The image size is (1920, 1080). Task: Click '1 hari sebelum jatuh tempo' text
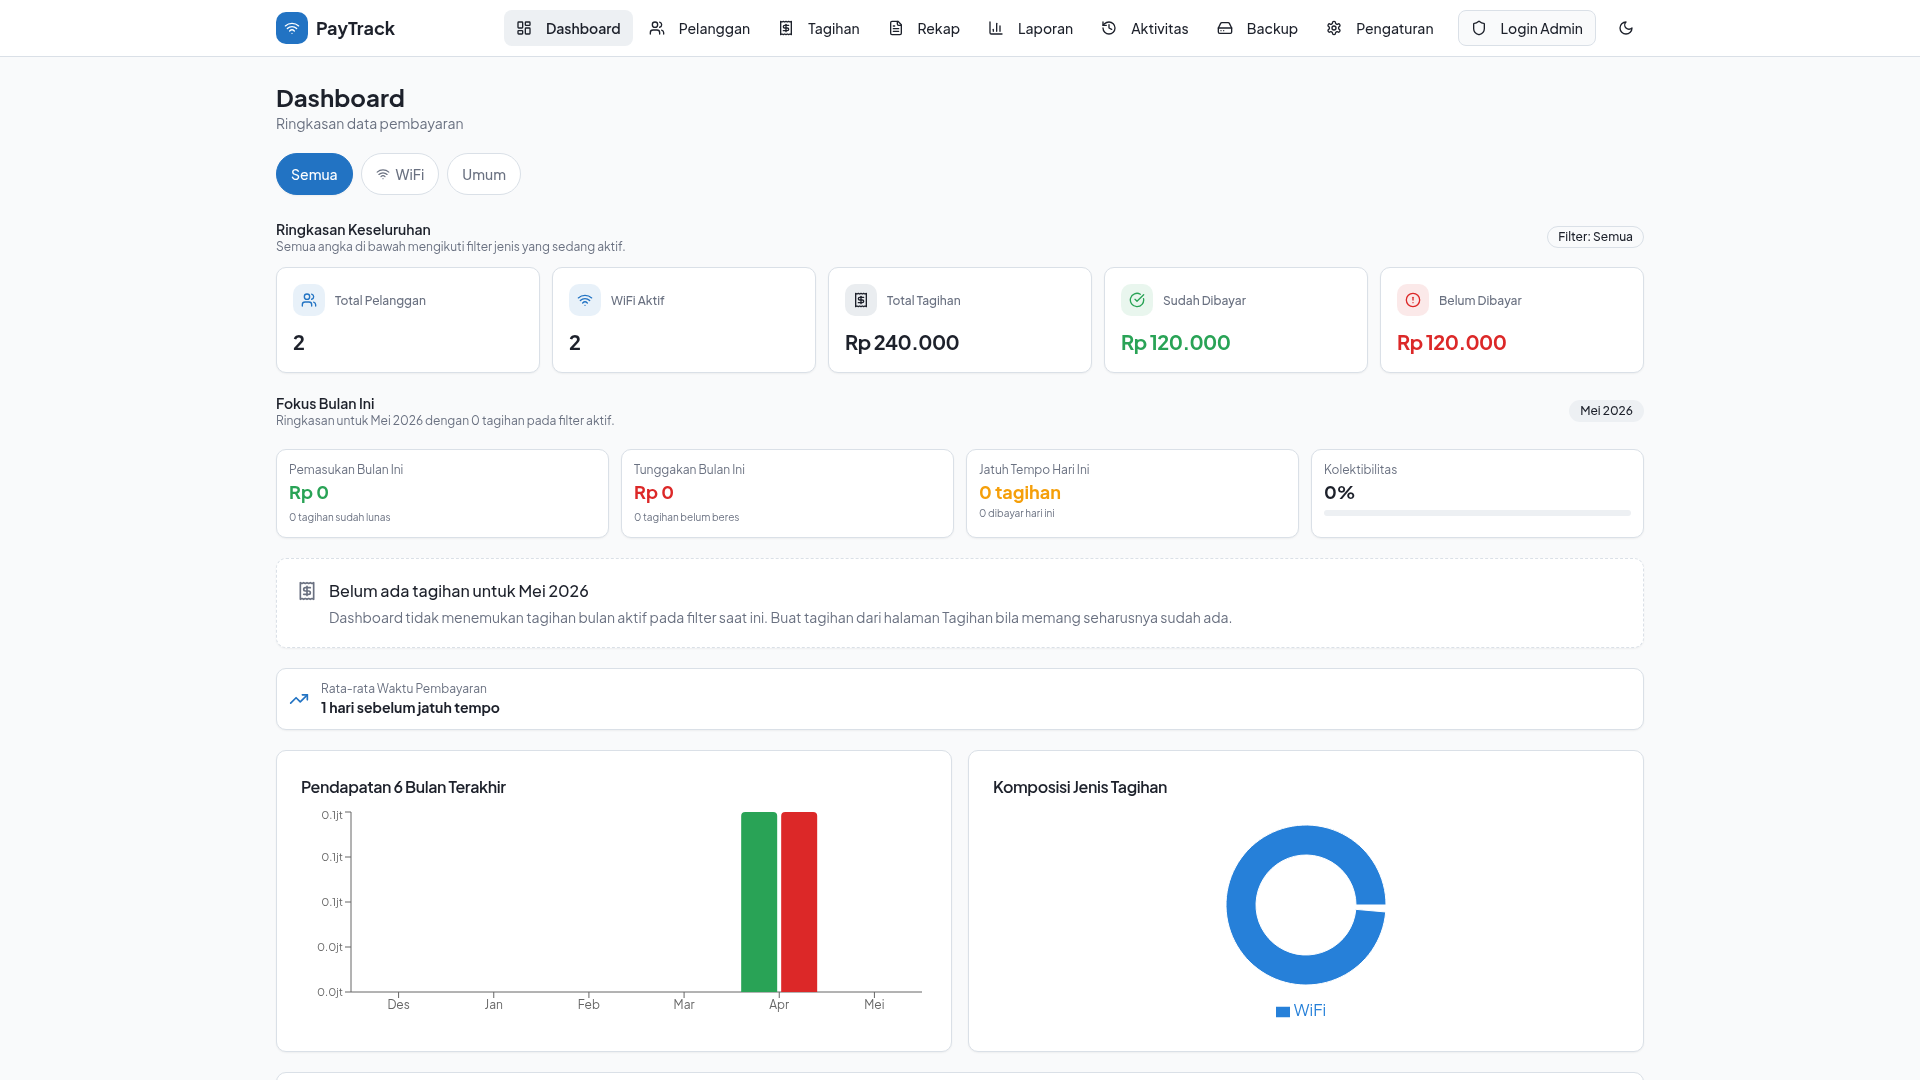(410, 708)
